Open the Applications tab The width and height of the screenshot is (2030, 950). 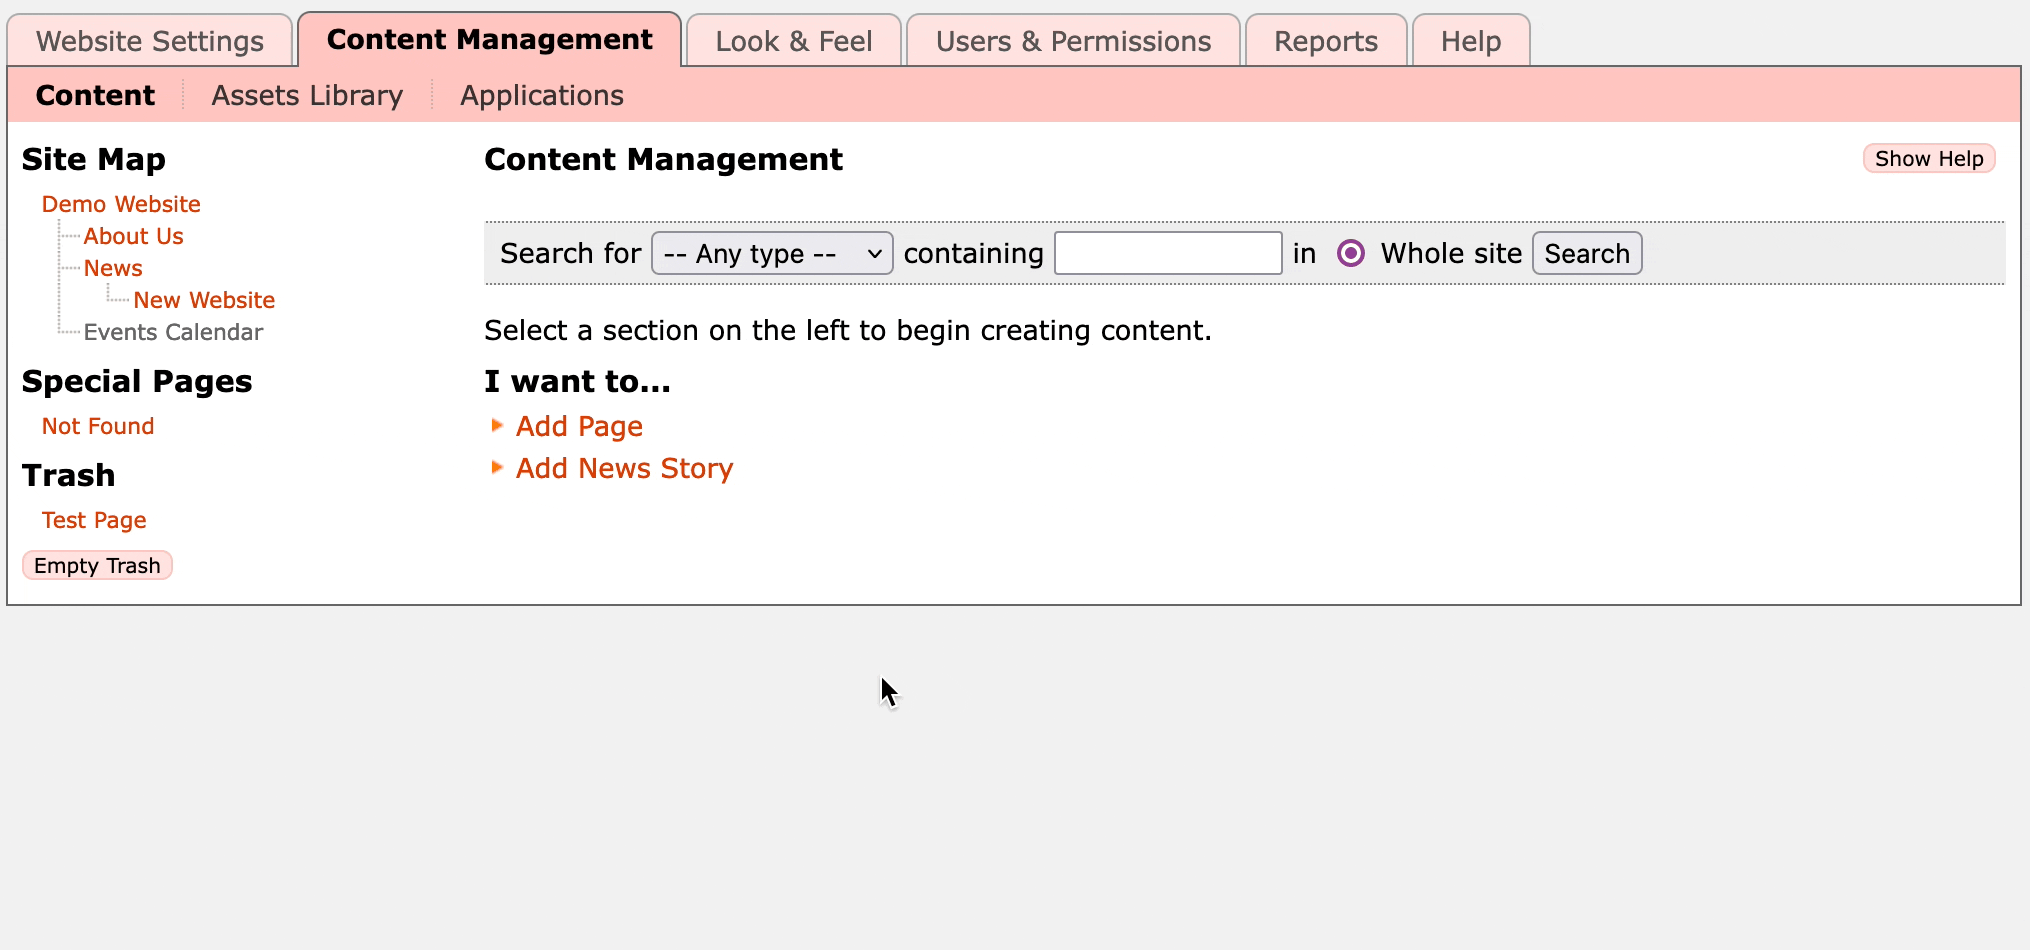pos(541,95)
